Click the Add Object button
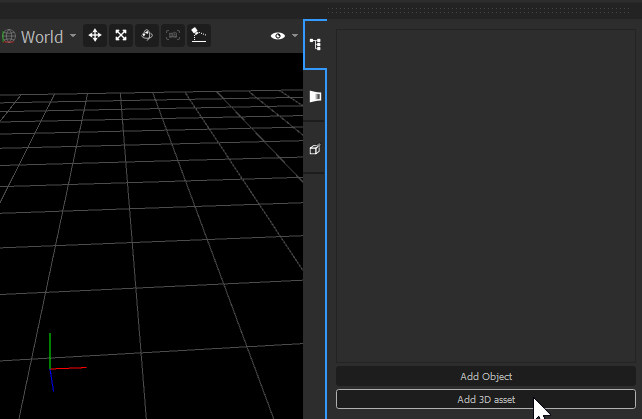The height and width of the screenshot is (419, 642). tap(485, 376)
